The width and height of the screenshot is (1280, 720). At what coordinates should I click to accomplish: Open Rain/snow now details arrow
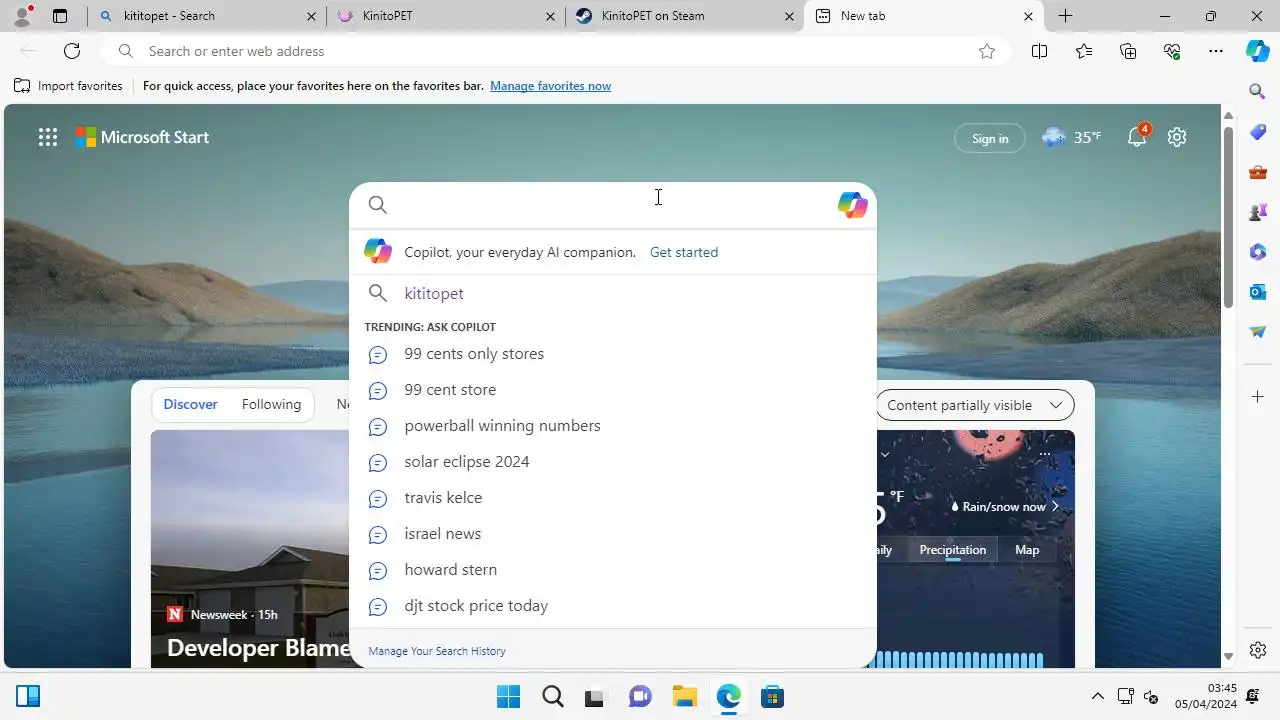[x=1055, y=507]
